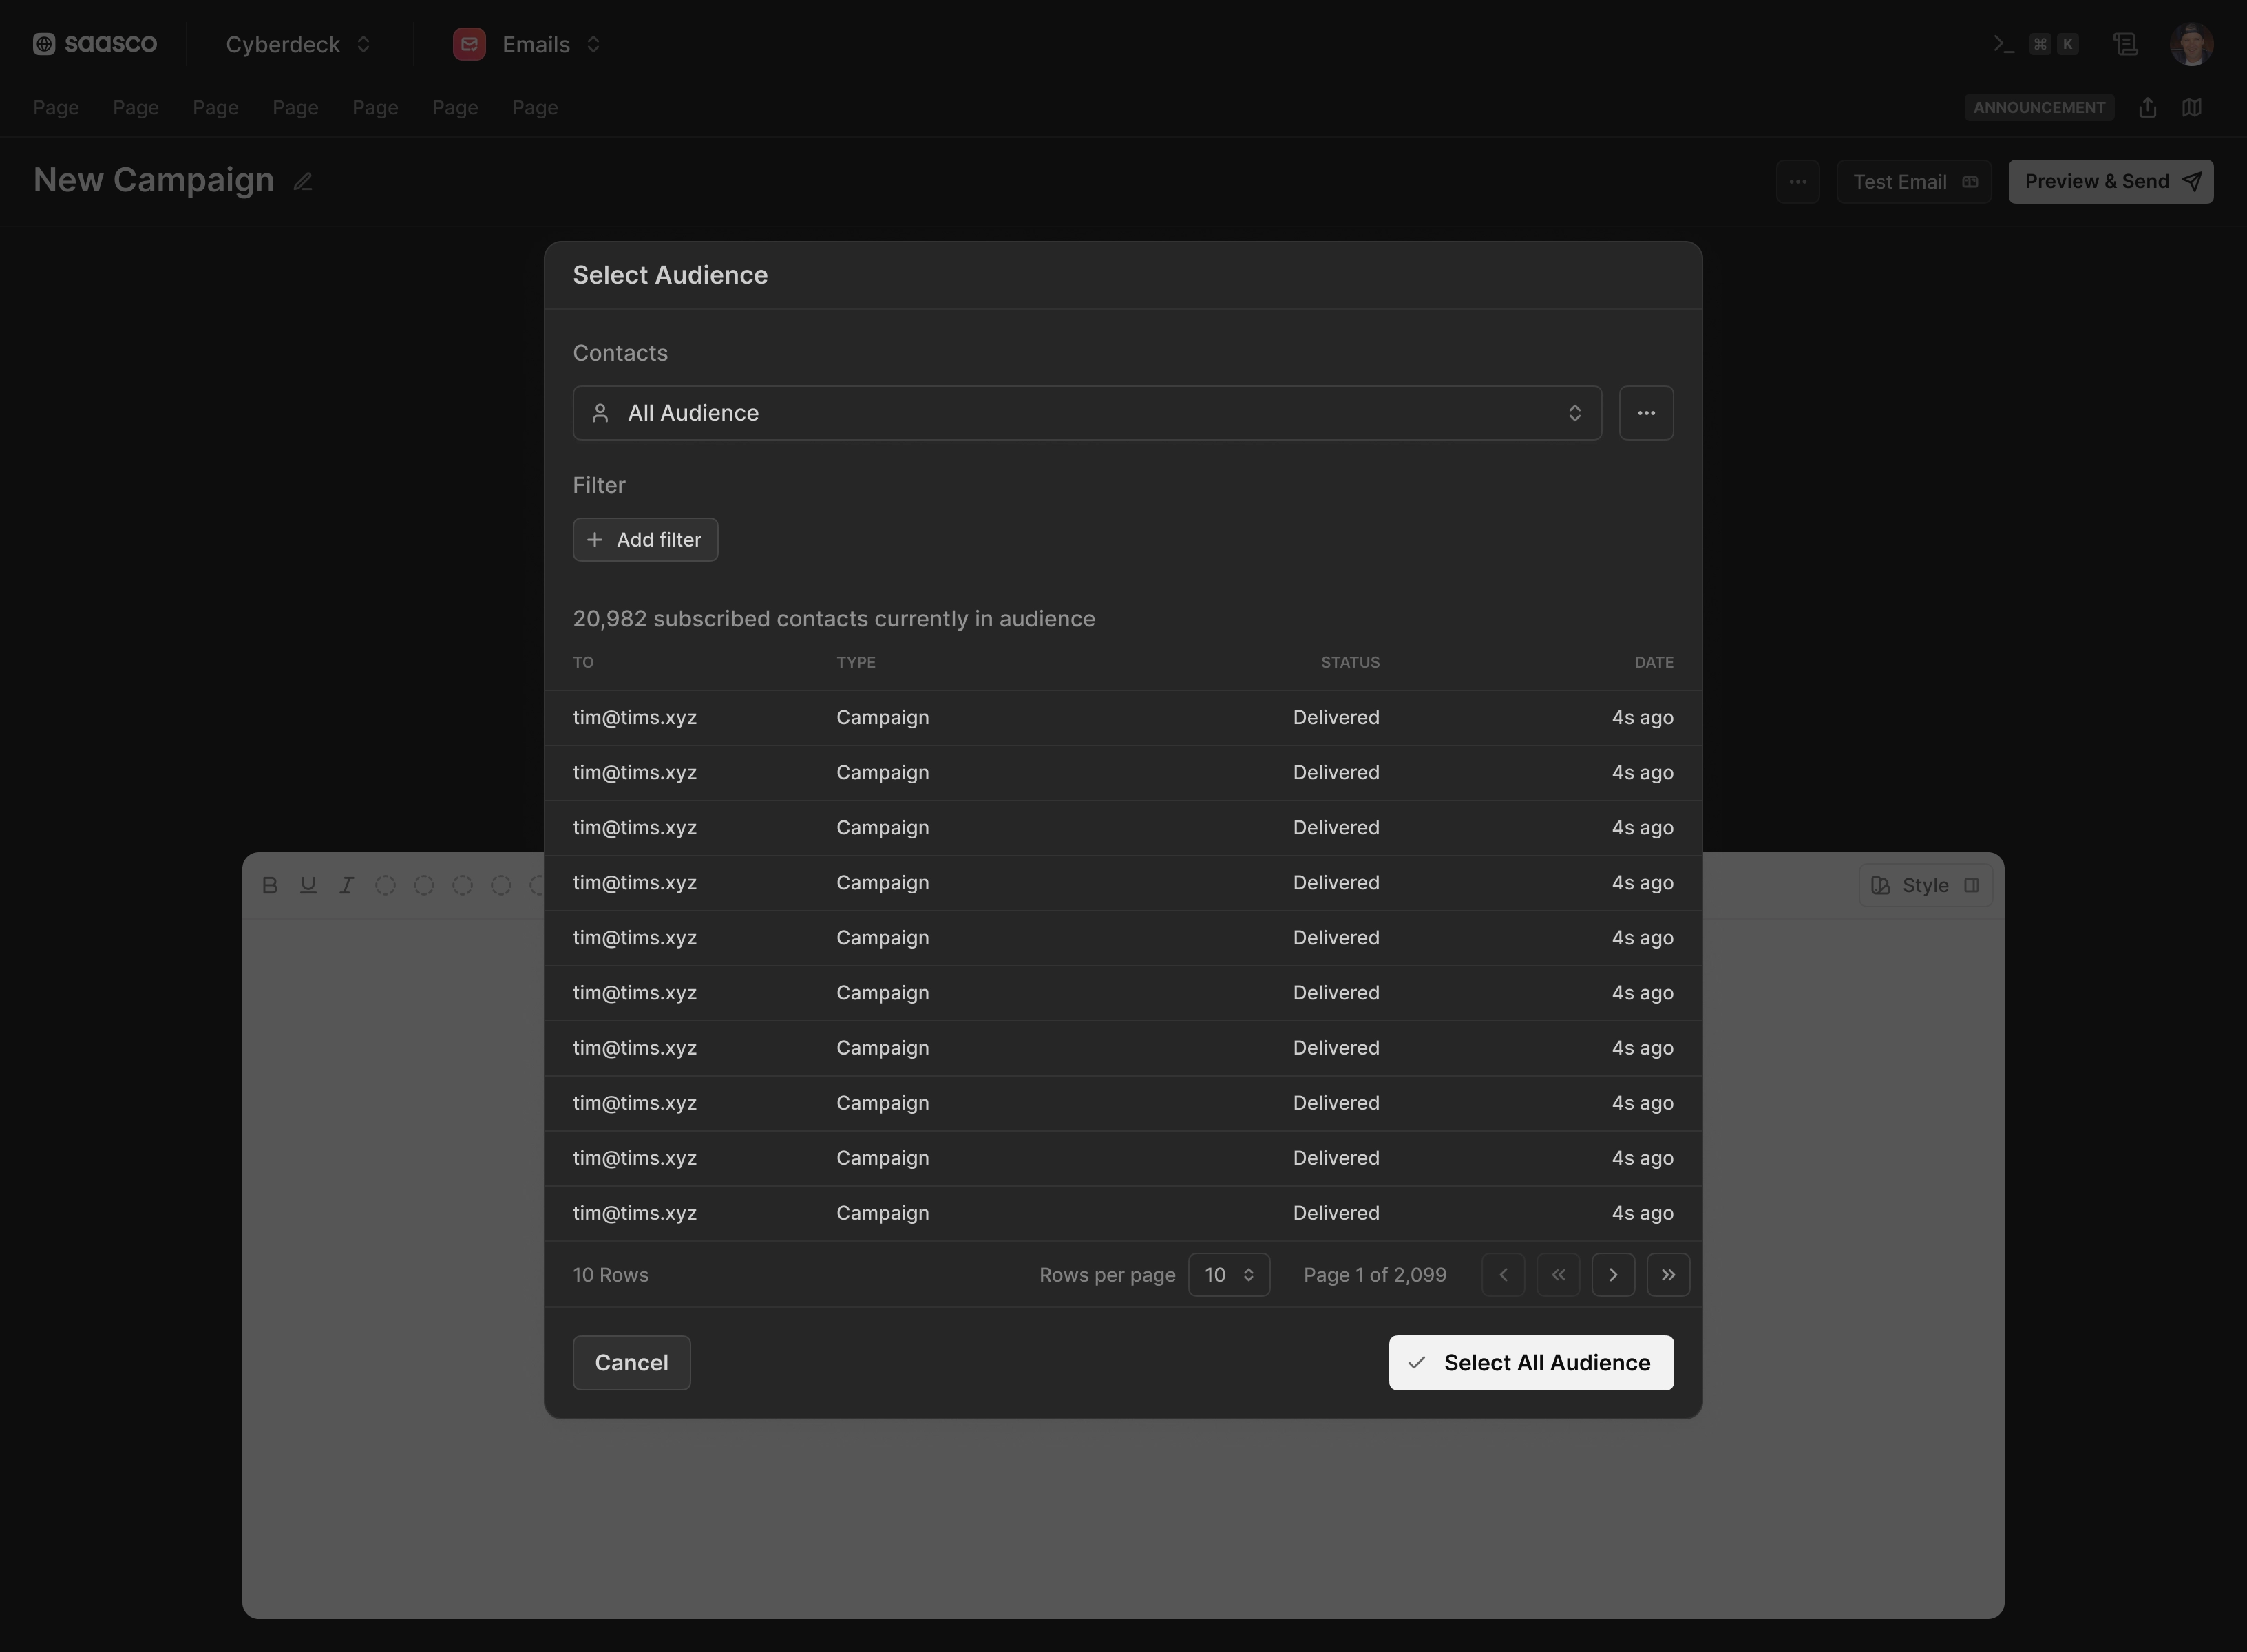The height and width of the screenshot is (1652, 2247).
Task: Click Cancel in Select Audience dialog
Action: 631,1363
